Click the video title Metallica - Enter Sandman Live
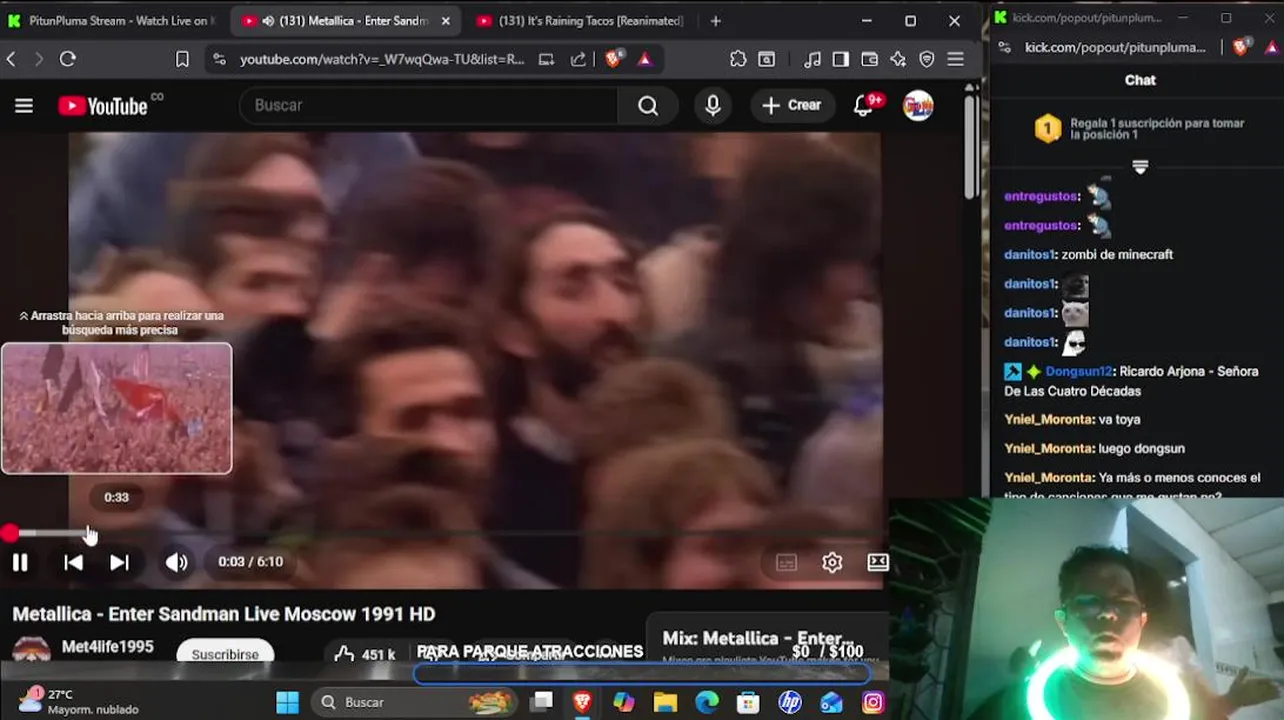Viewport: 1284px width, 720px height. (224, 614)
